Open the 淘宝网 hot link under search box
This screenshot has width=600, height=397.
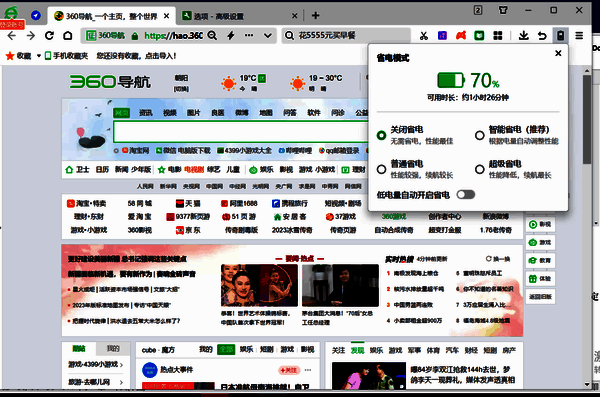click(135, 150)
